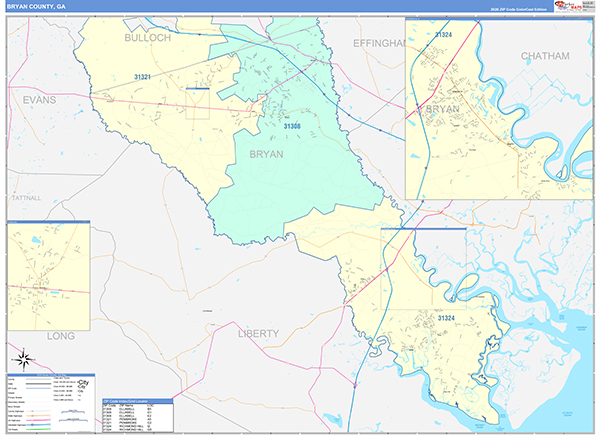The width and height of the screenshot is (600, 435).
Task: Click the EVANS county label
Action: pyautogui.click(x=39, y=100)
